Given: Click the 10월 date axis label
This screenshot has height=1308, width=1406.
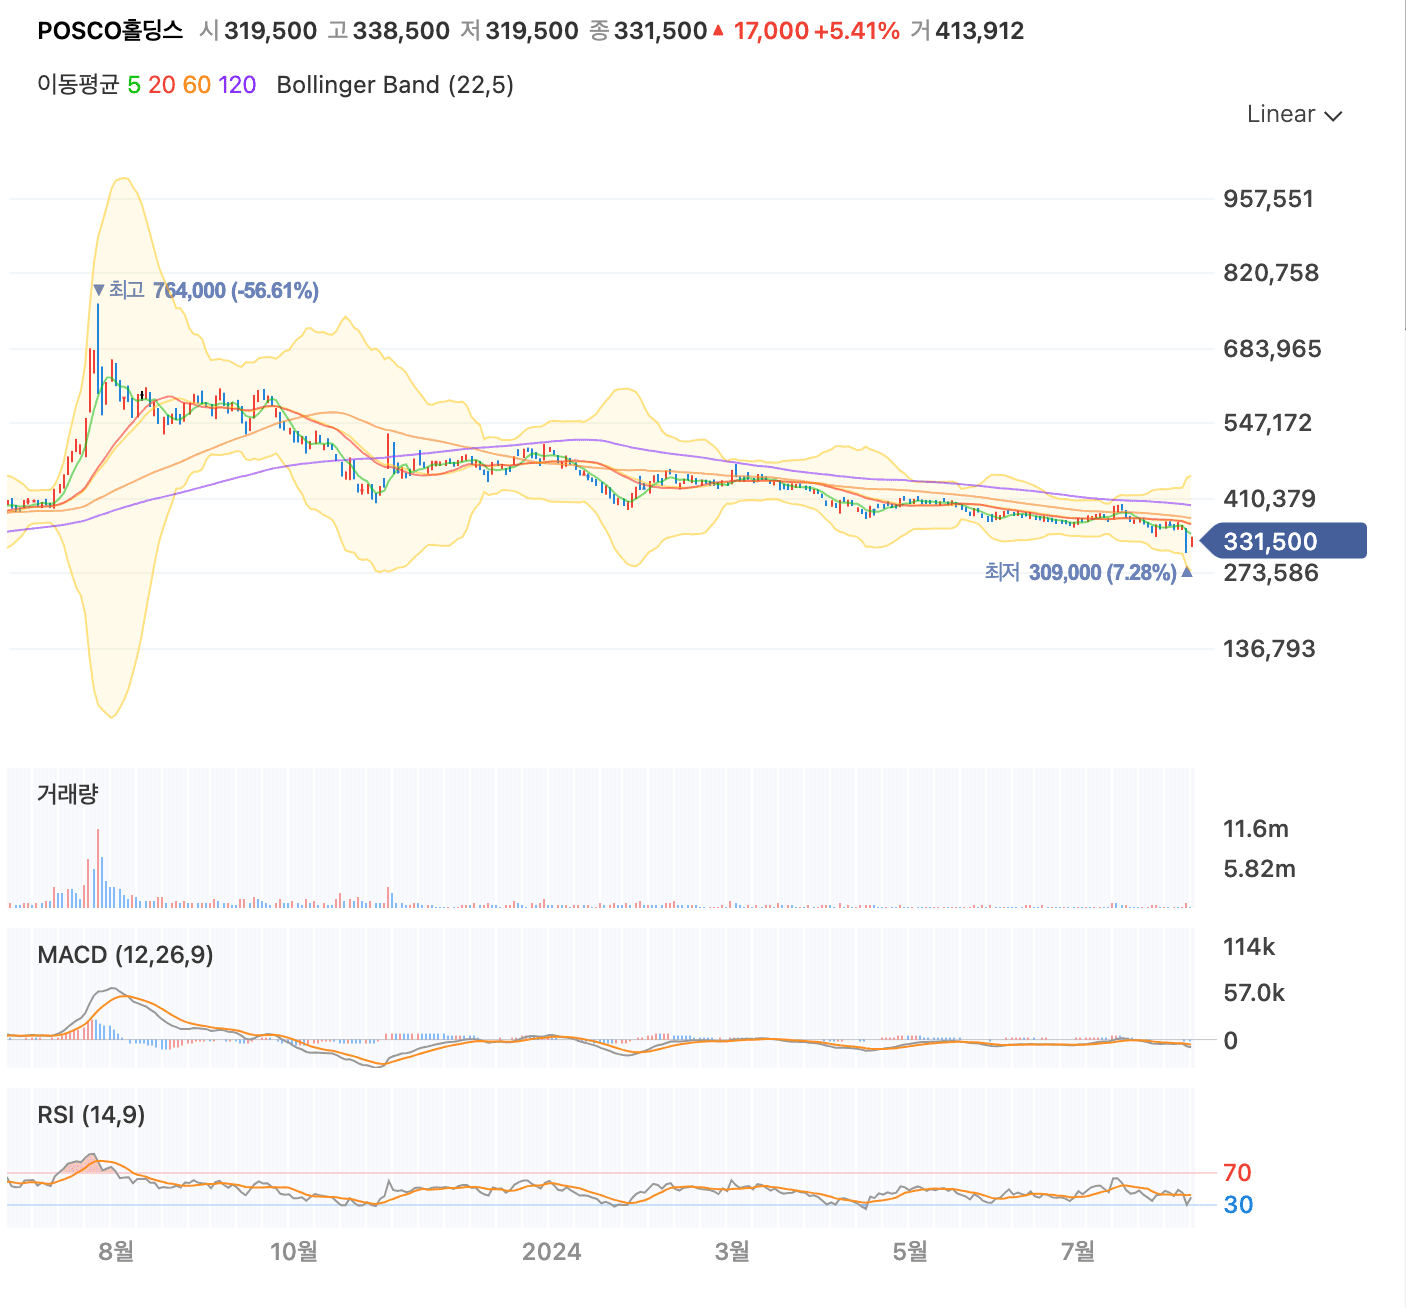Looking at the screenshot, I should click(x=294, y=1251).
